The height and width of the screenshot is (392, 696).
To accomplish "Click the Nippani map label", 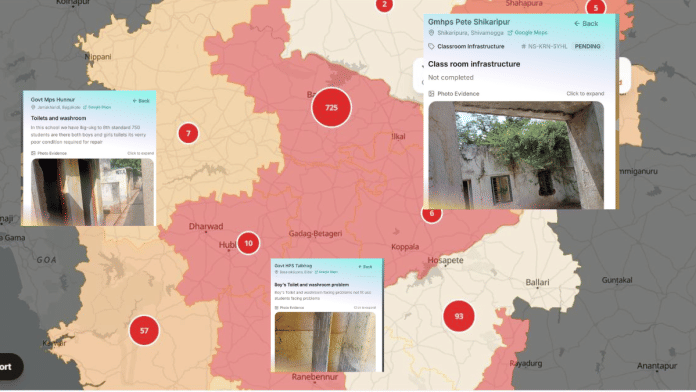I will (x=98, y=57).
